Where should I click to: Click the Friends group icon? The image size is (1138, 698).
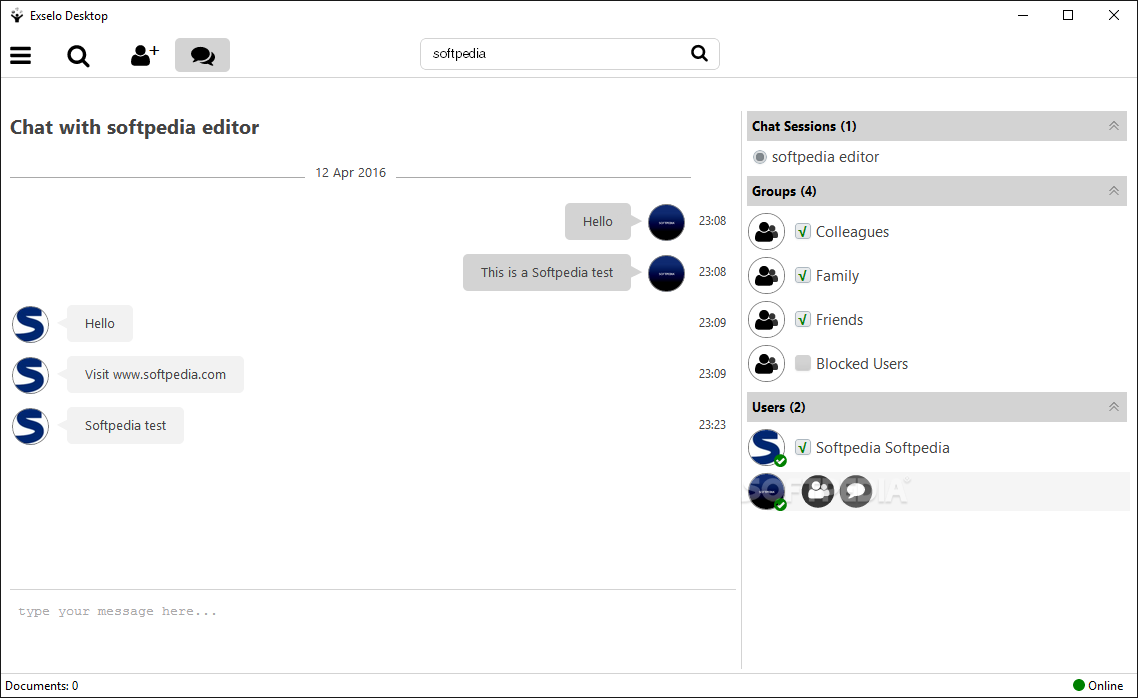pyautogui.click(x=766, y=319)
